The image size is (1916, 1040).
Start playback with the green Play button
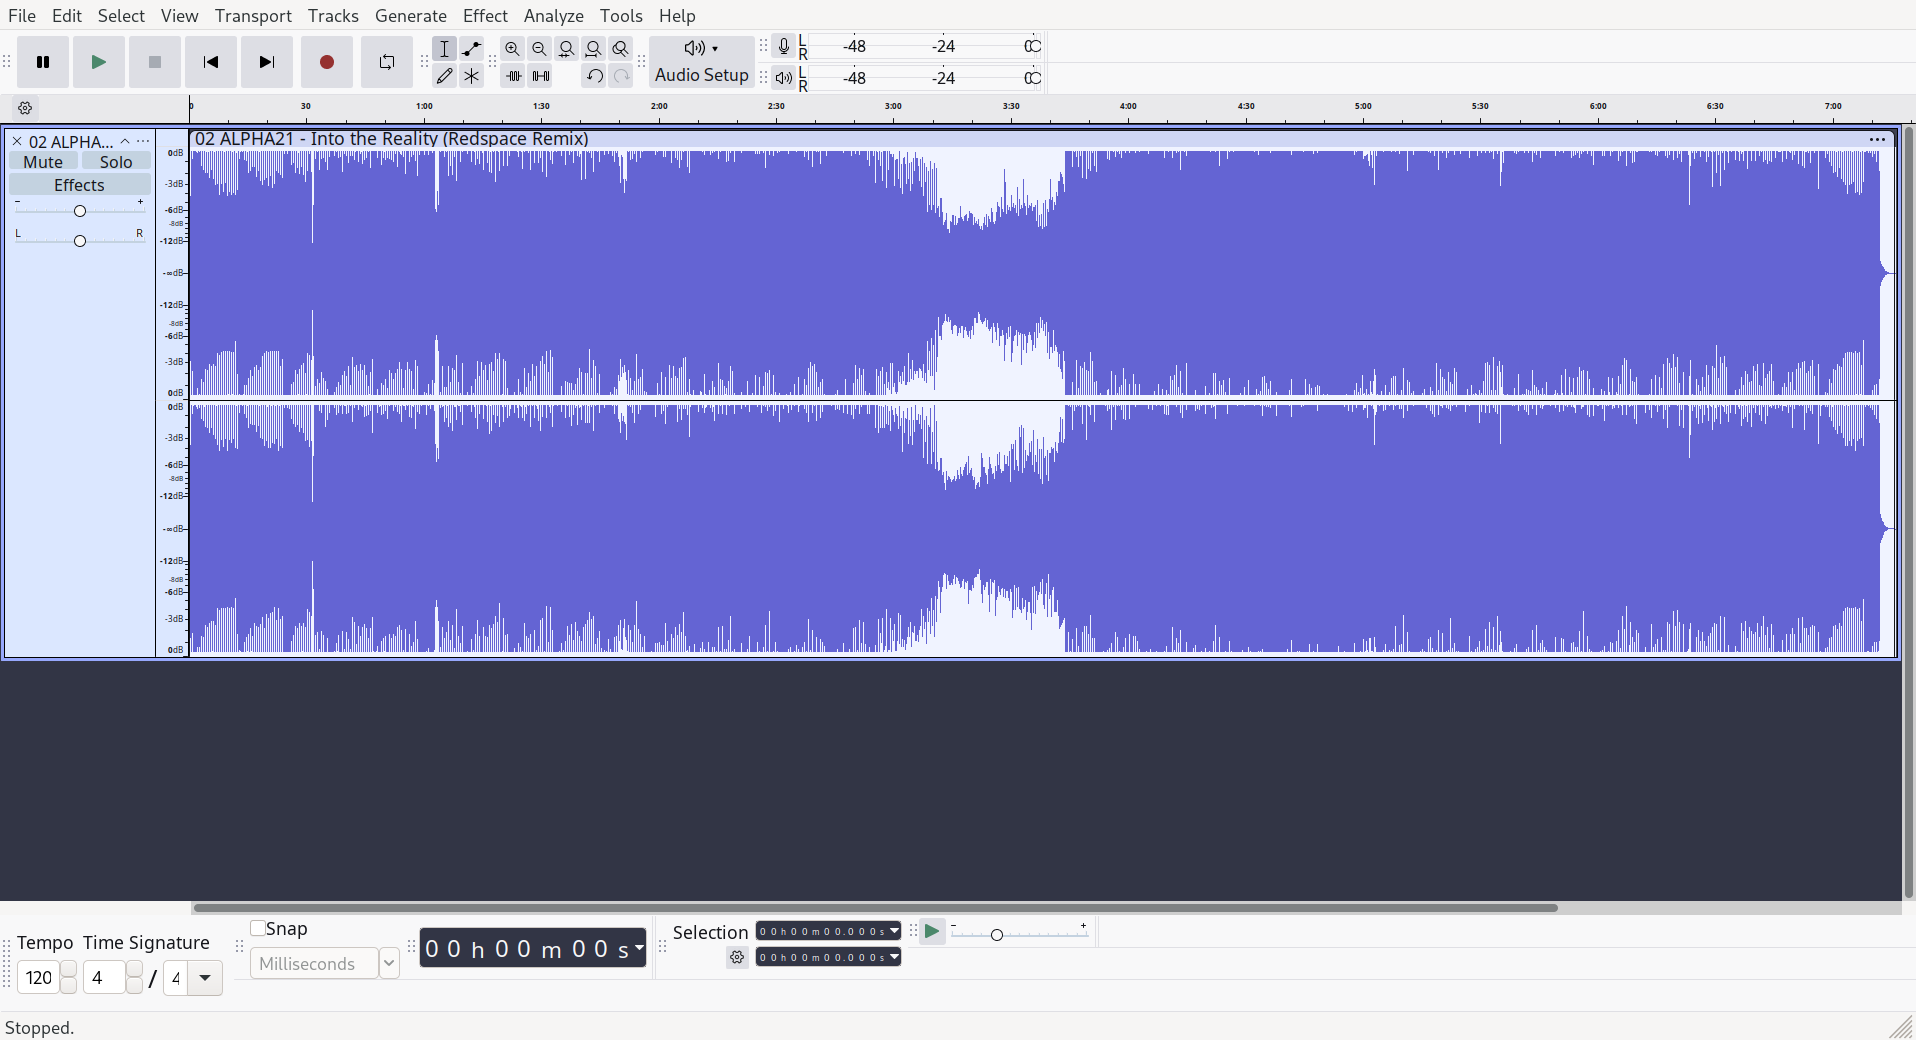(x=99, y=62)
